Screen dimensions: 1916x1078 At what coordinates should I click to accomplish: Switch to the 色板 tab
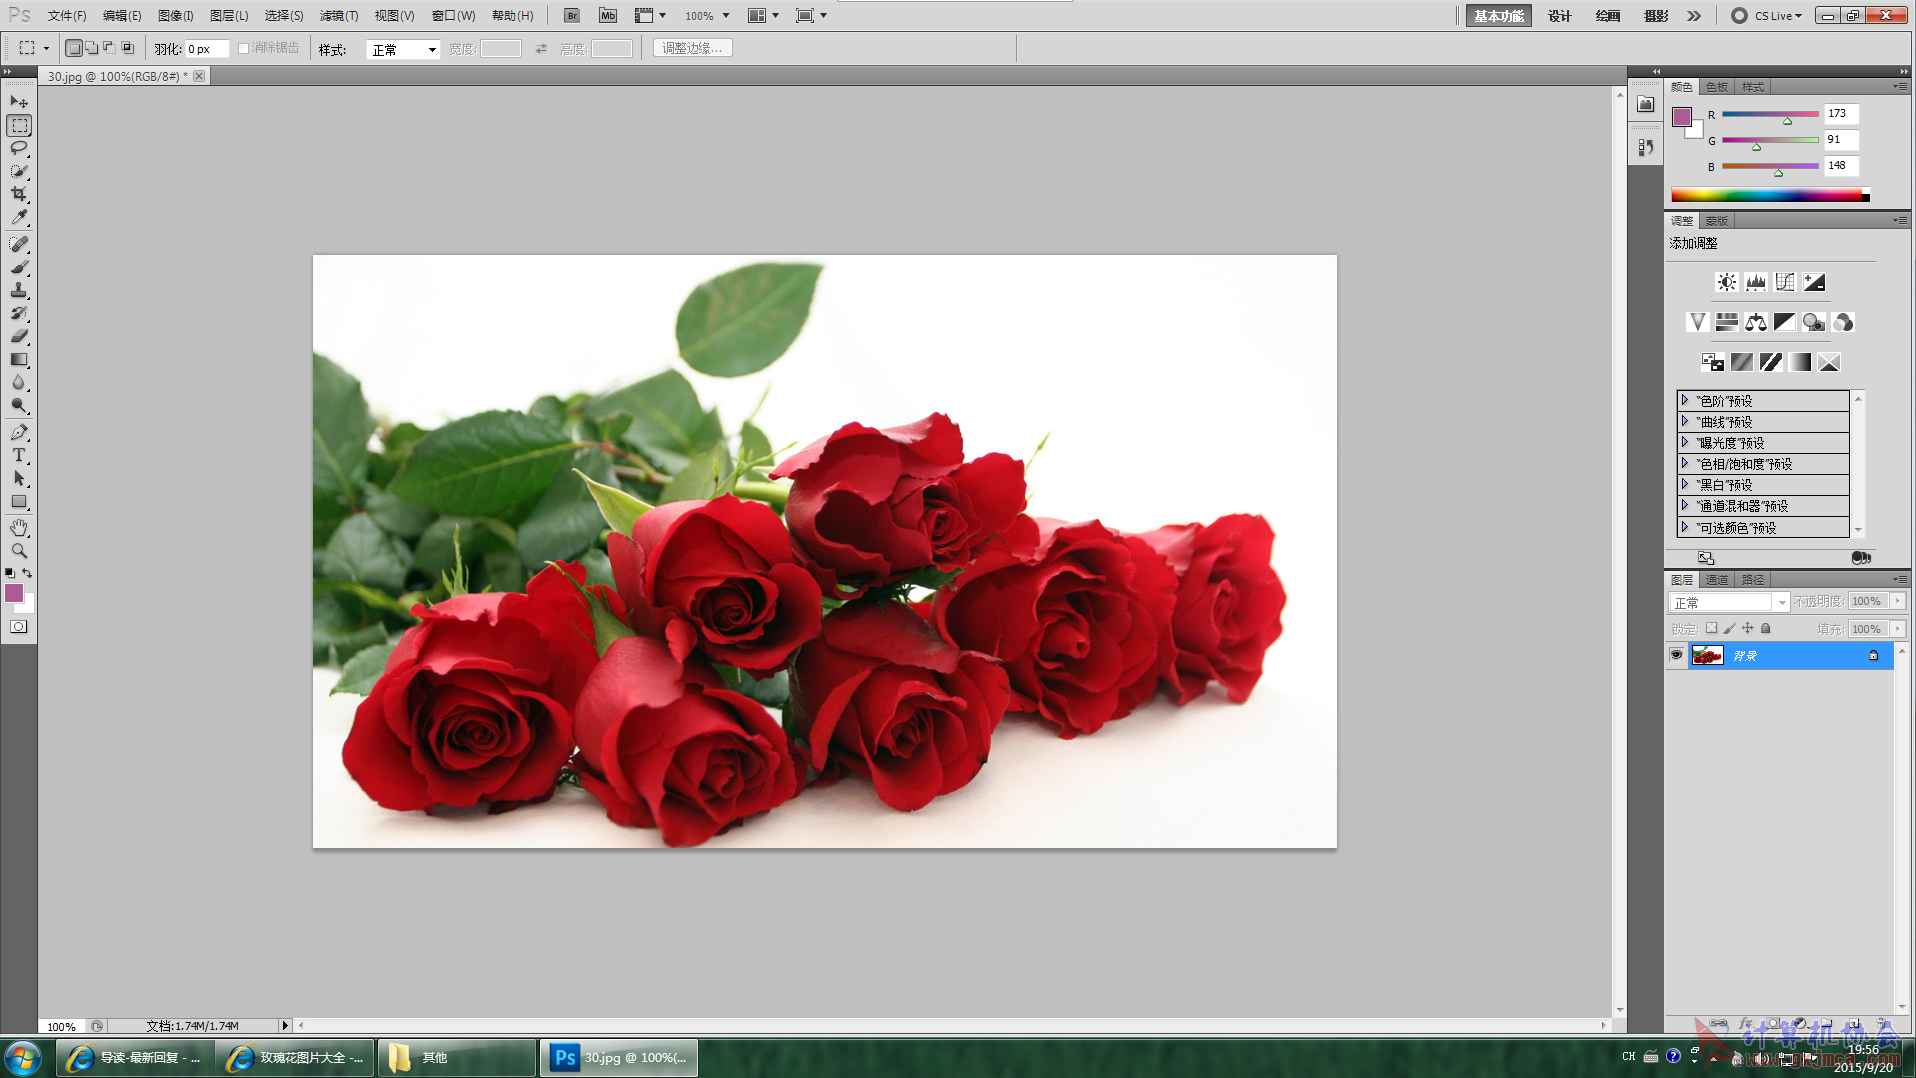[x=1717, y=87]
